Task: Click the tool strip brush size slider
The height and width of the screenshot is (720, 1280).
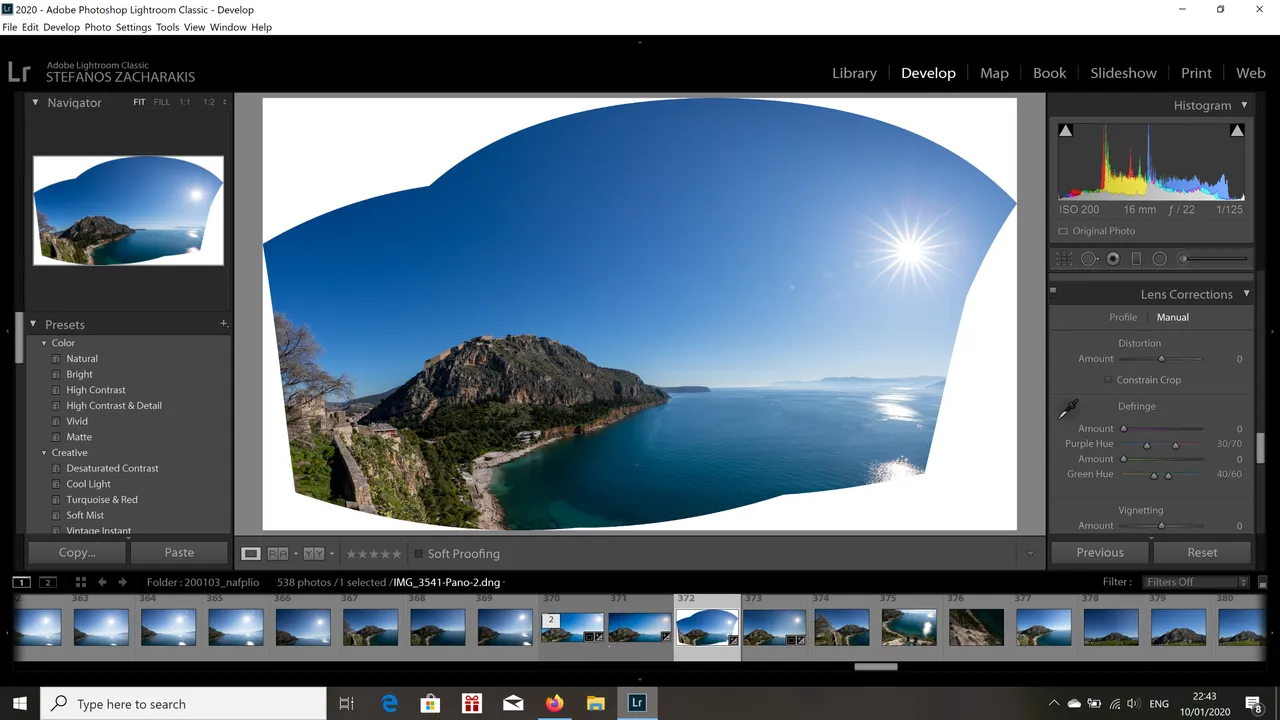Action: coord(1214,259)
